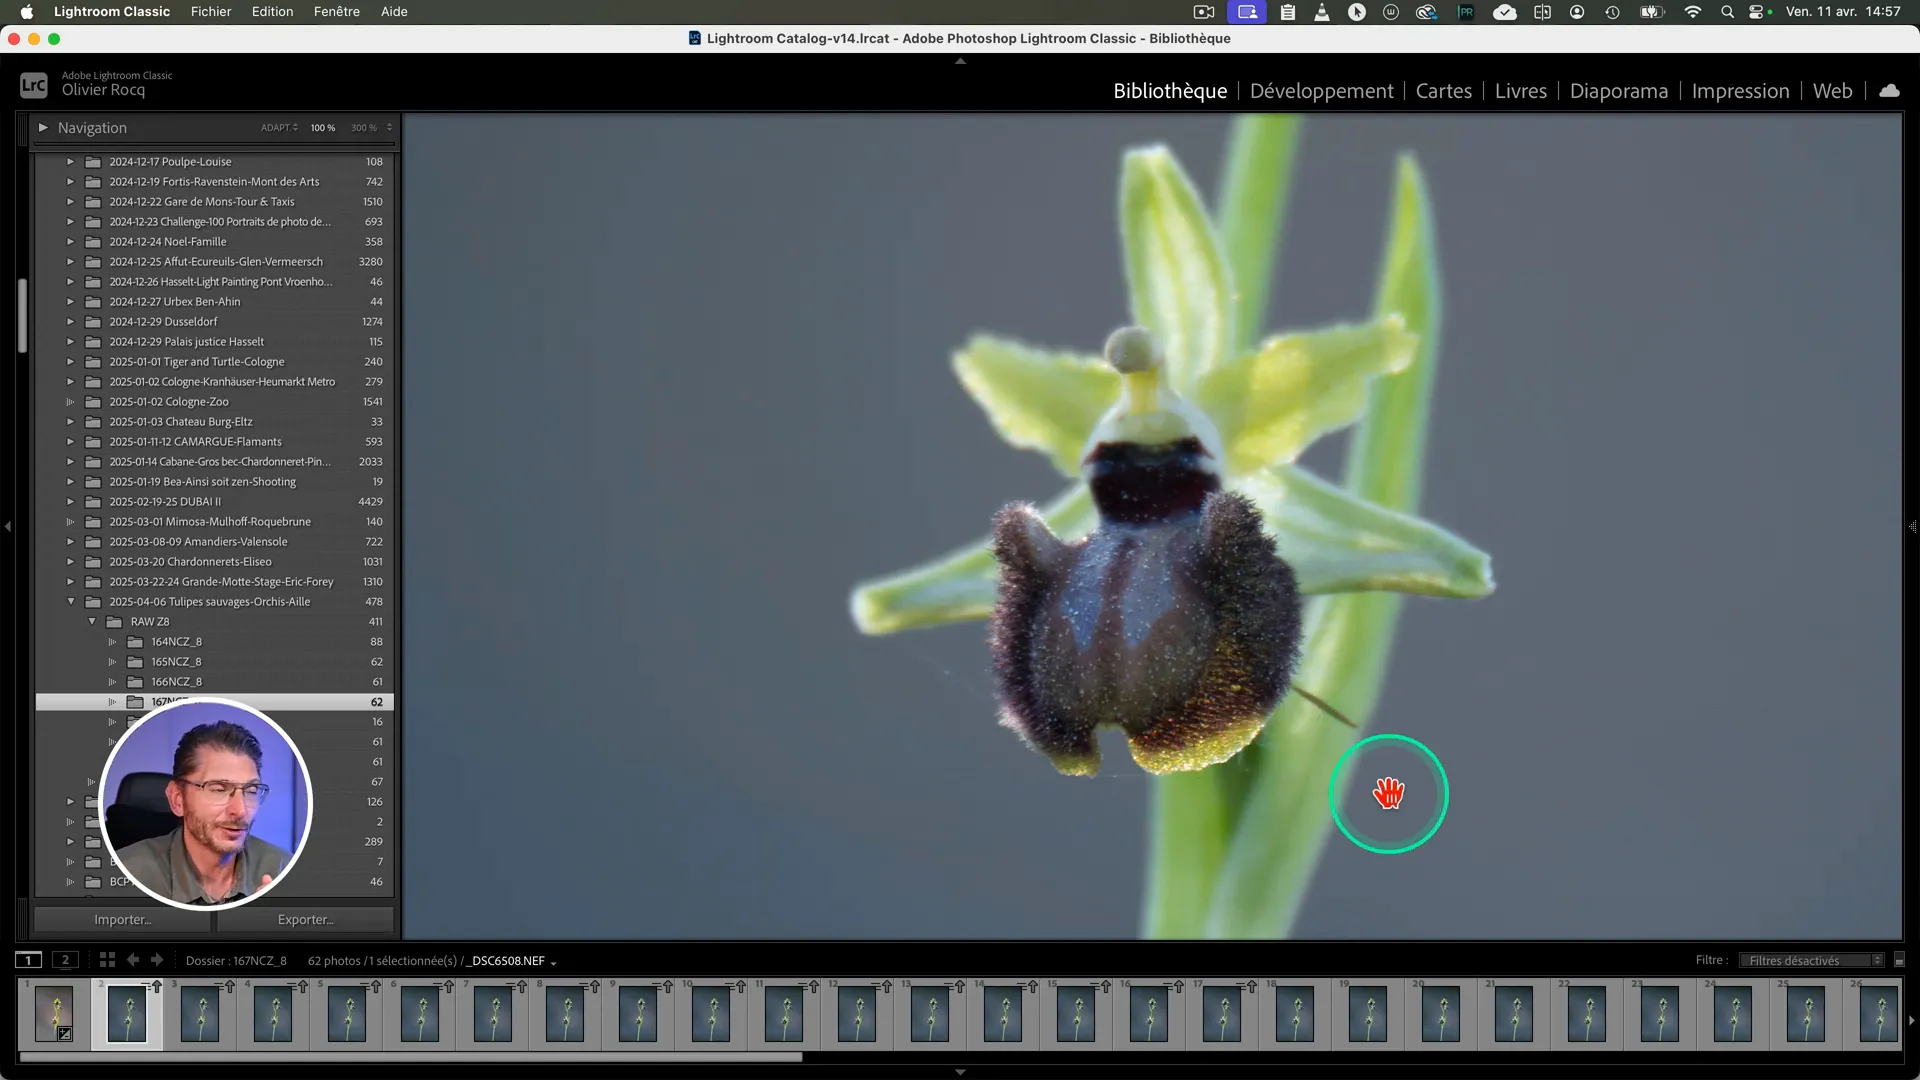Viewport: 1920px width, 1080px height.
Task: Hide the filmstrip panel bottom arrow
Action: 960,1072
